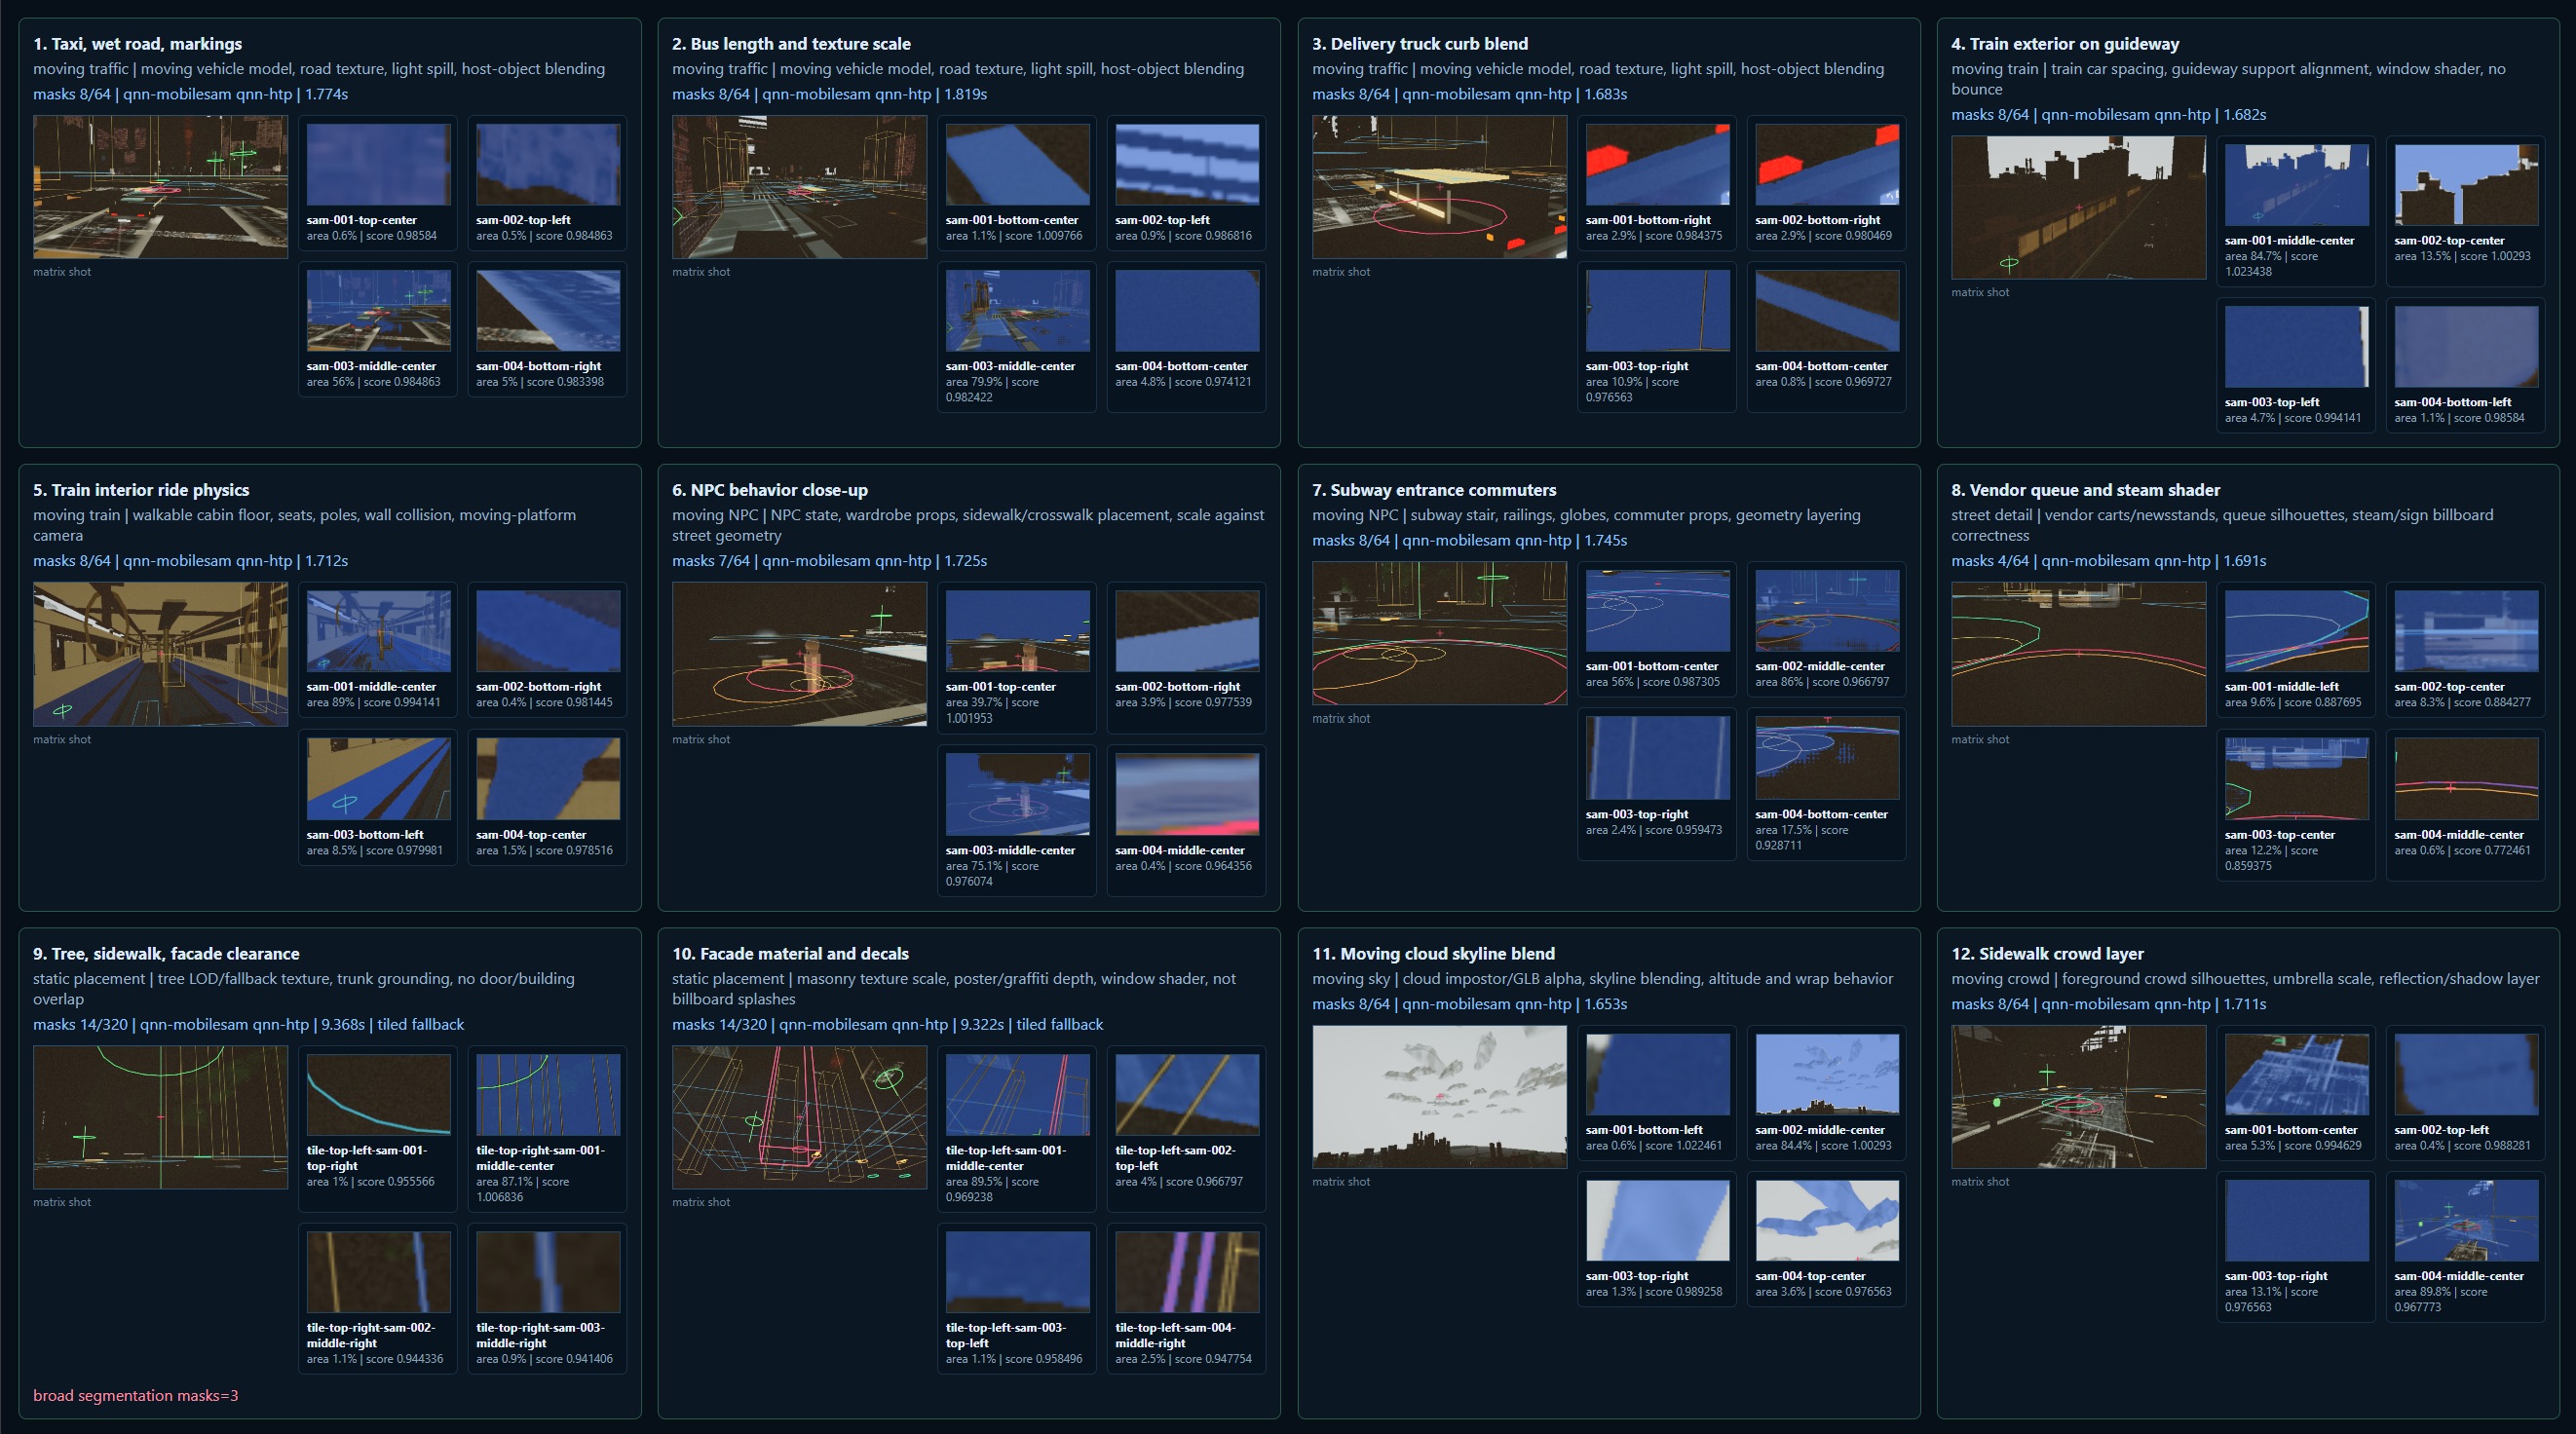
Task: Click the heading '8. Vendor queue and steam shader'
Action: point(2085,490)
